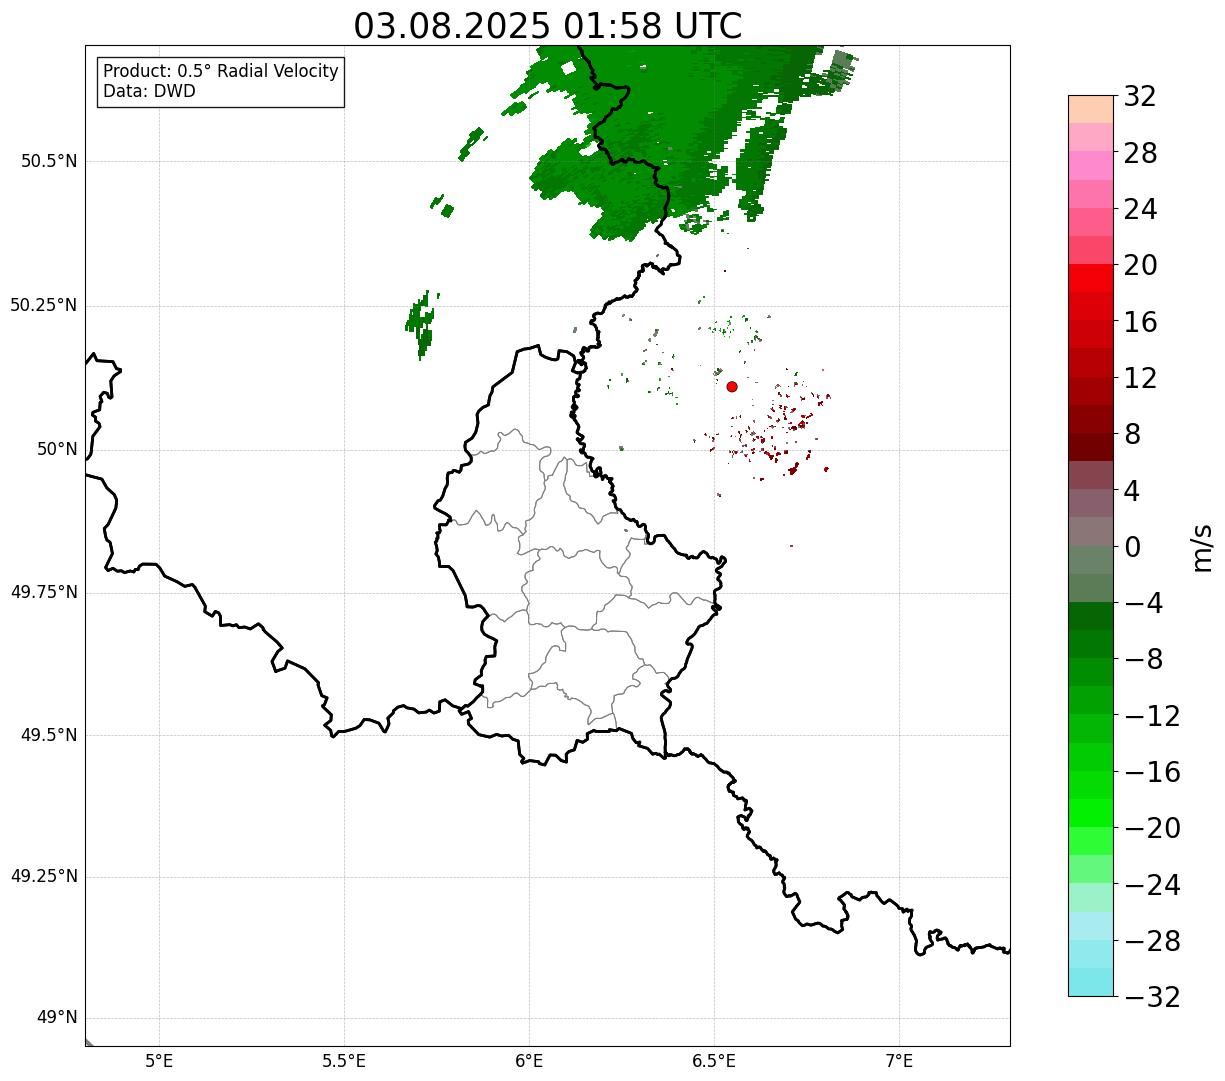
Task: Click the colorbar label 8
Action: (1132, 434)
